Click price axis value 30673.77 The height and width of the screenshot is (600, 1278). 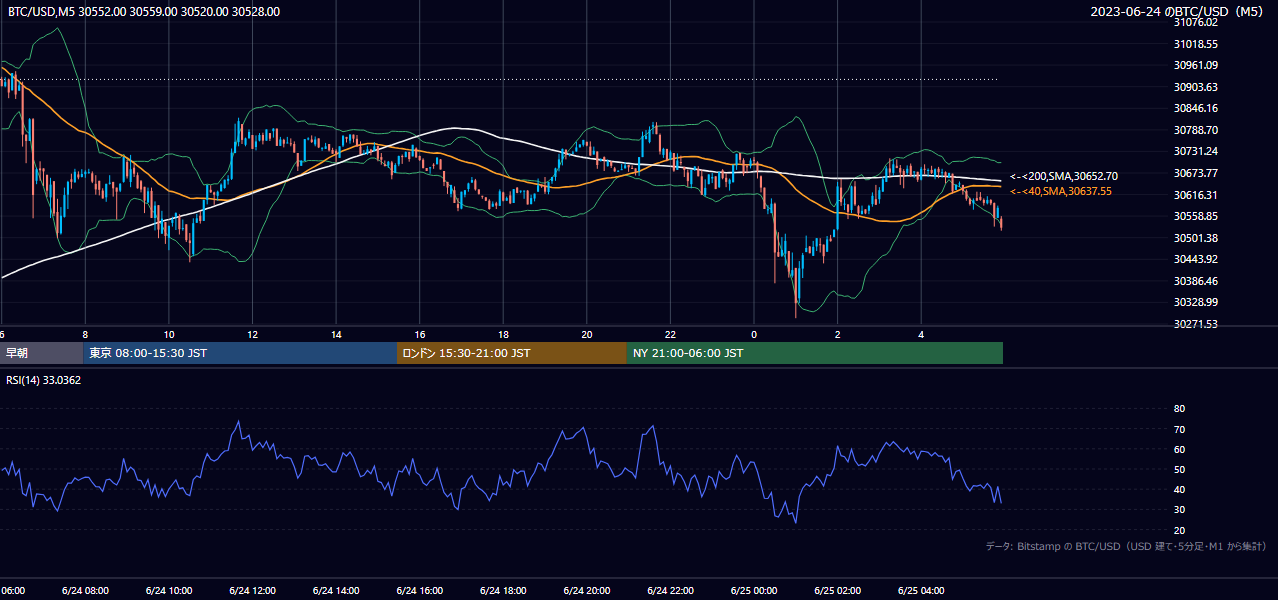coord(1195,173)
